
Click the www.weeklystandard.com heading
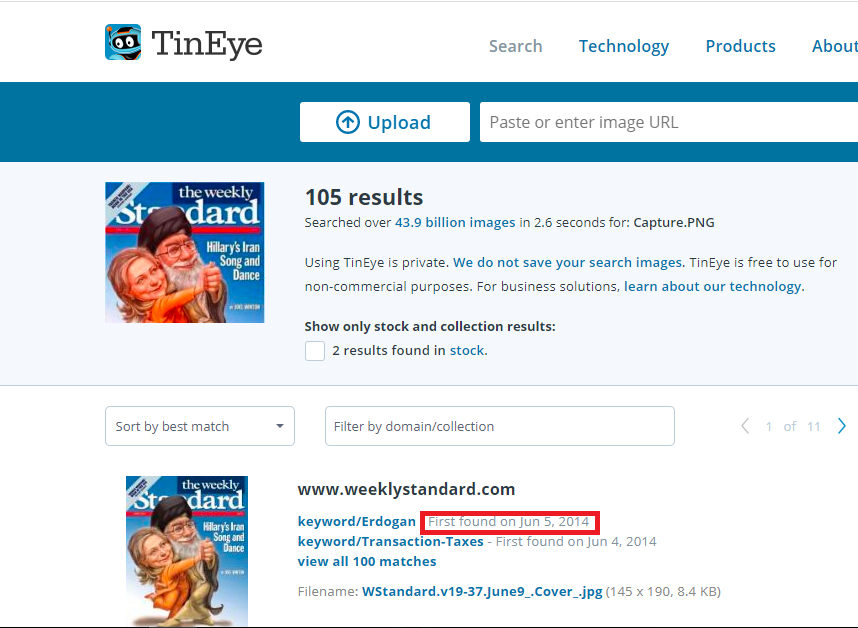pyautogui.click(x=407, y=489)
